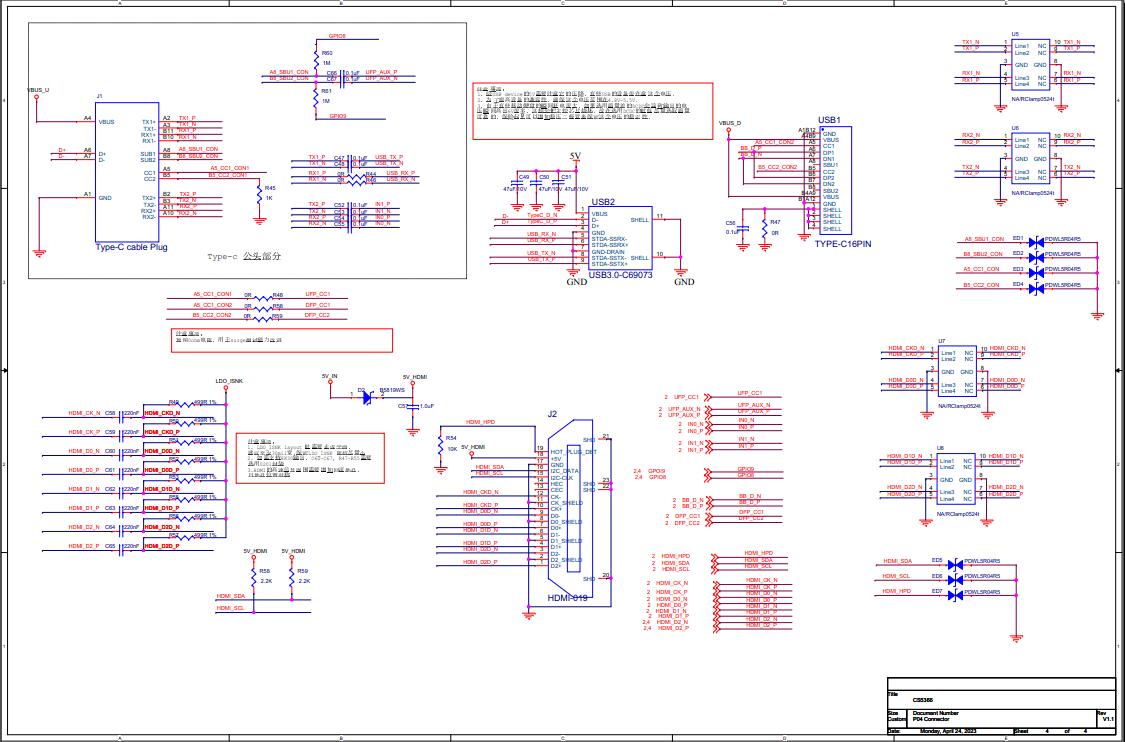Select TVS diode symbol ED6

[955, 580]
